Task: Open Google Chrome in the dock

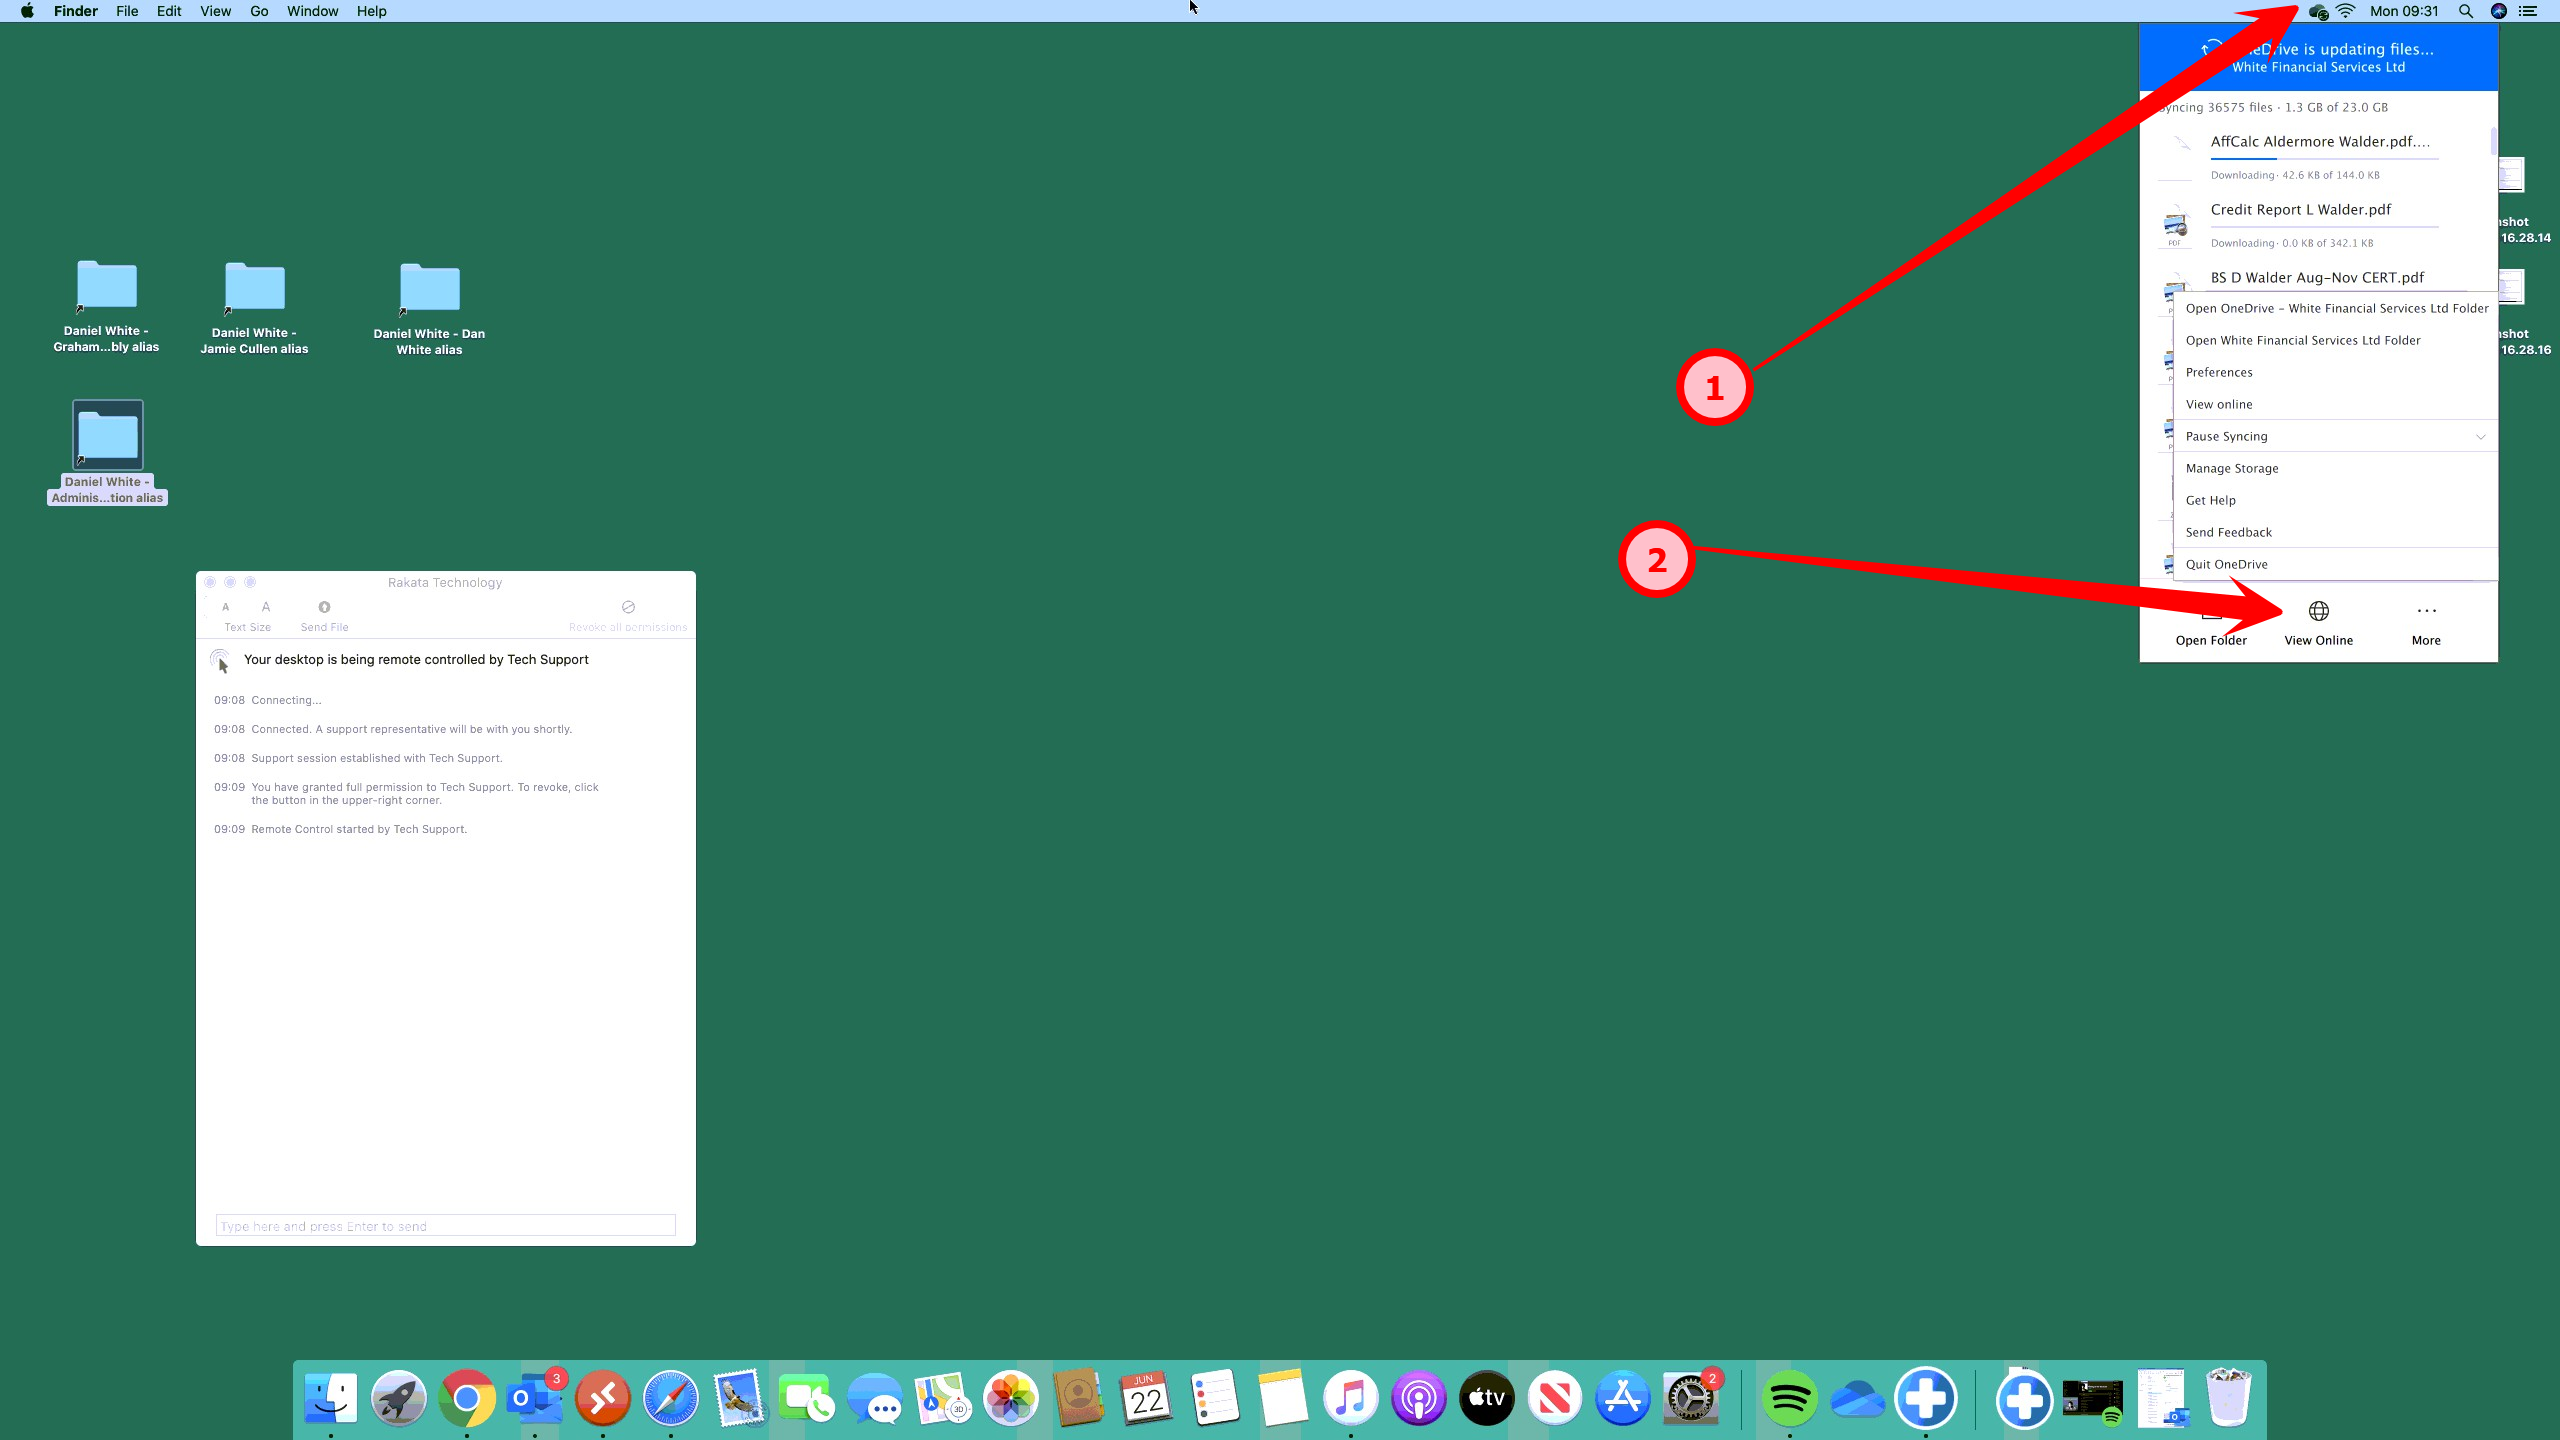Action: coord(467,1398)
